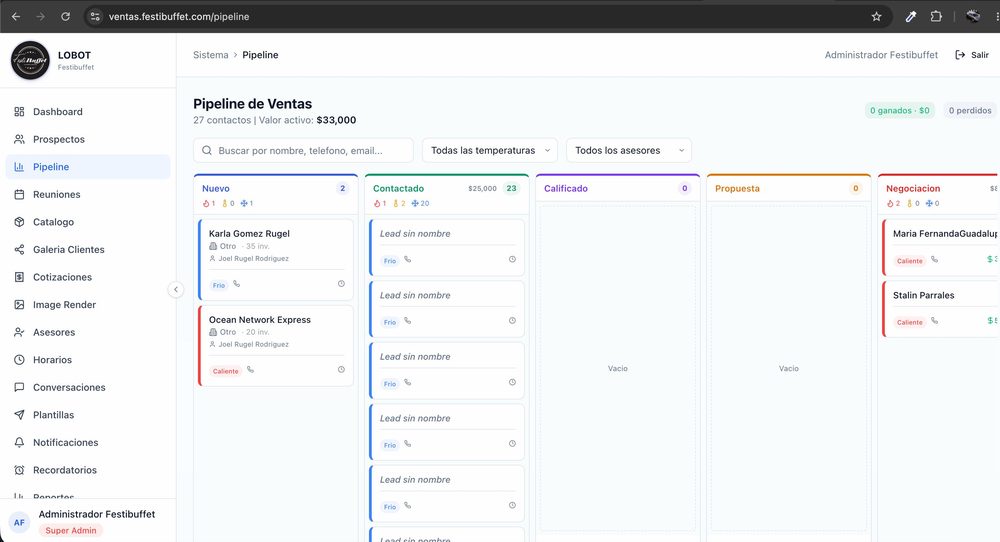Open the Stalin Parrales card

click(941, 309)
